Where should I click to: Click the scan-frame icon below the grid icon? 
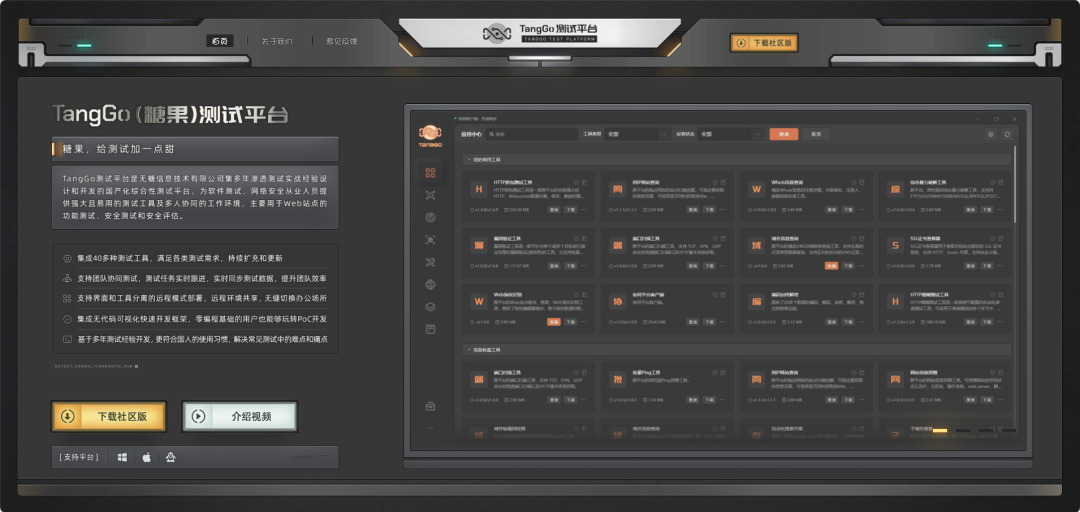coord(430,195)
